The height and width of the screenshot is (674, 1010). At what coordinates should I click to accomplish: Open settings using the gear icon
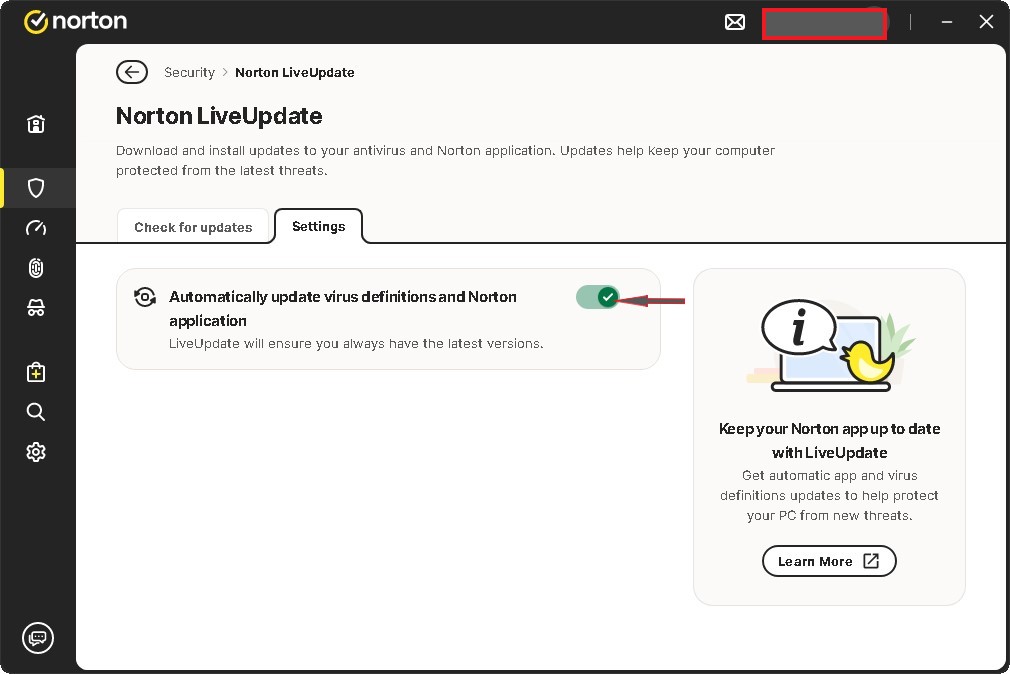tap(36, 451)
